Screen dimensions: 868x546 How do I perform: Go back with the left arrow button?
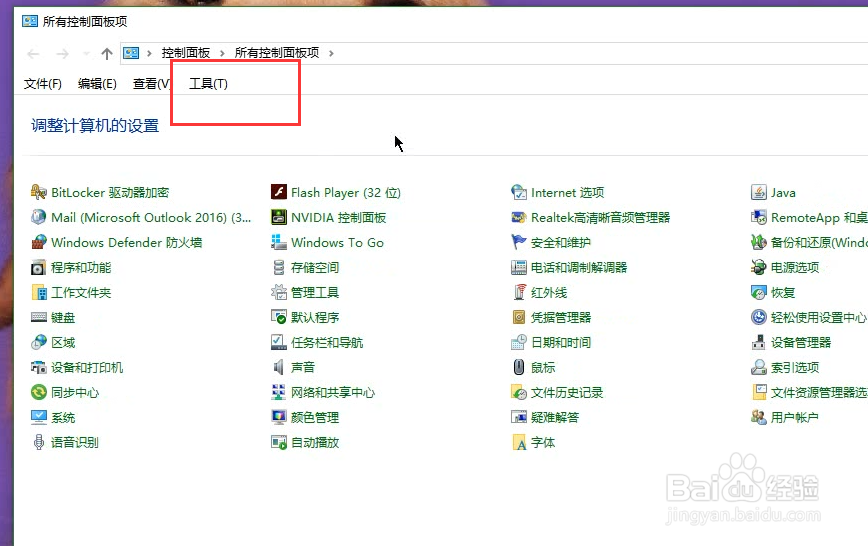click(x=33, y=54)
